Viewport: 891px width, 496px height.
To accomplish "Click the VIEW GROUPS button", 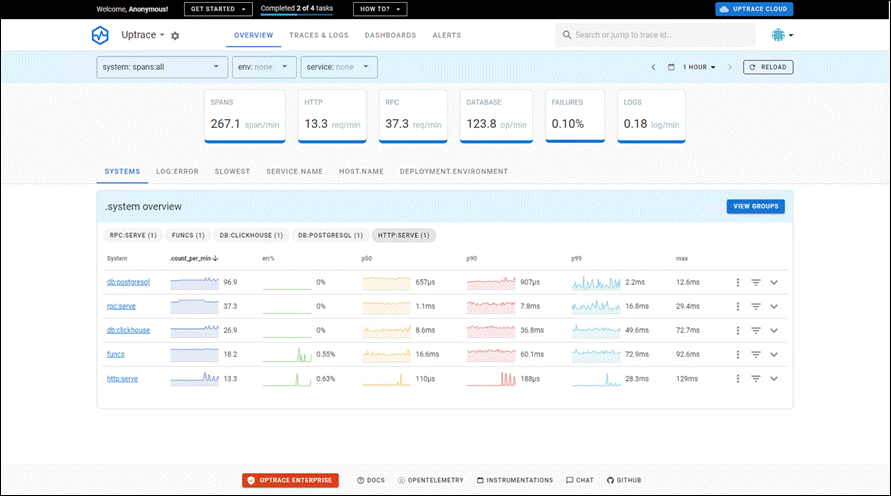I will [x=756, y=206].
